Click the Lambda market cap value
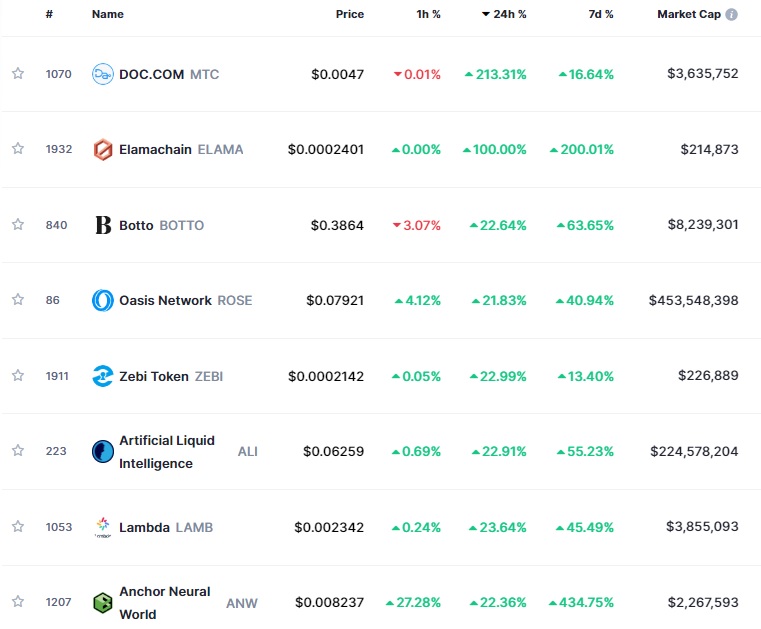Screen dimensions: 761x629 click(702, 527)
